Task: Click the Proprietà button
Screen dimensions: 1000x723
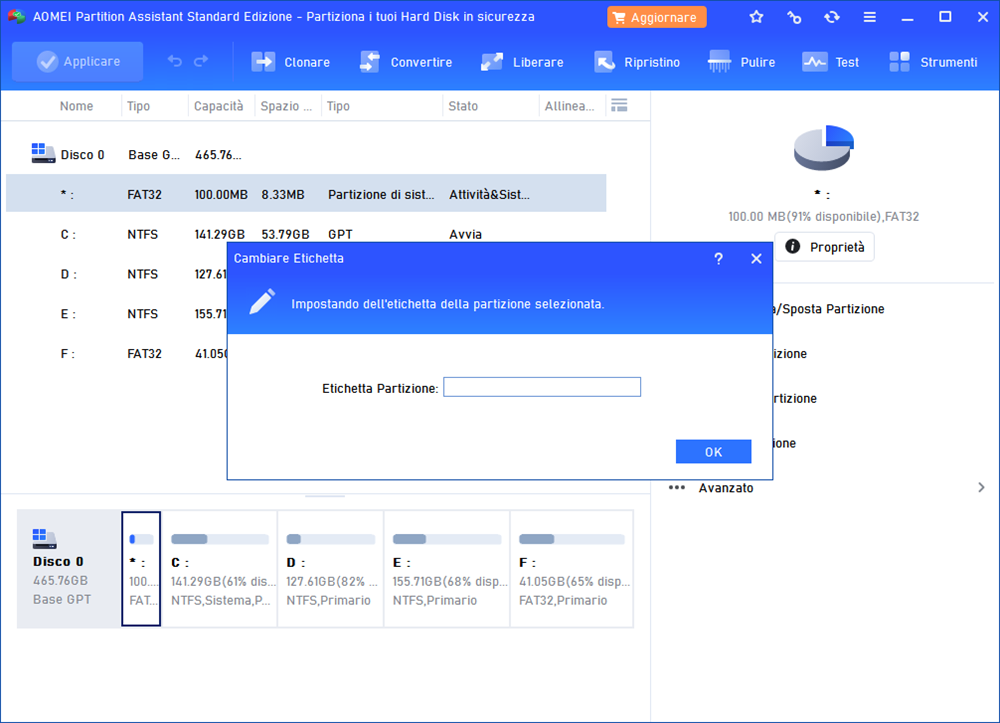Action: point(825,247)
